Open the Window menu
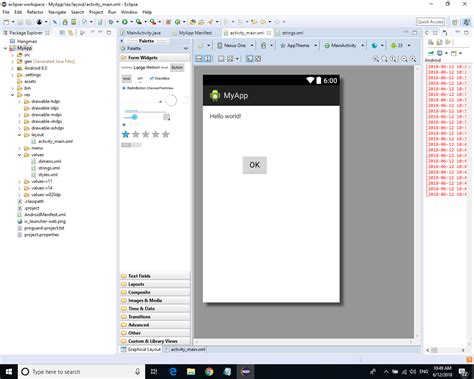The image size is (474, 379). [129, 12]
